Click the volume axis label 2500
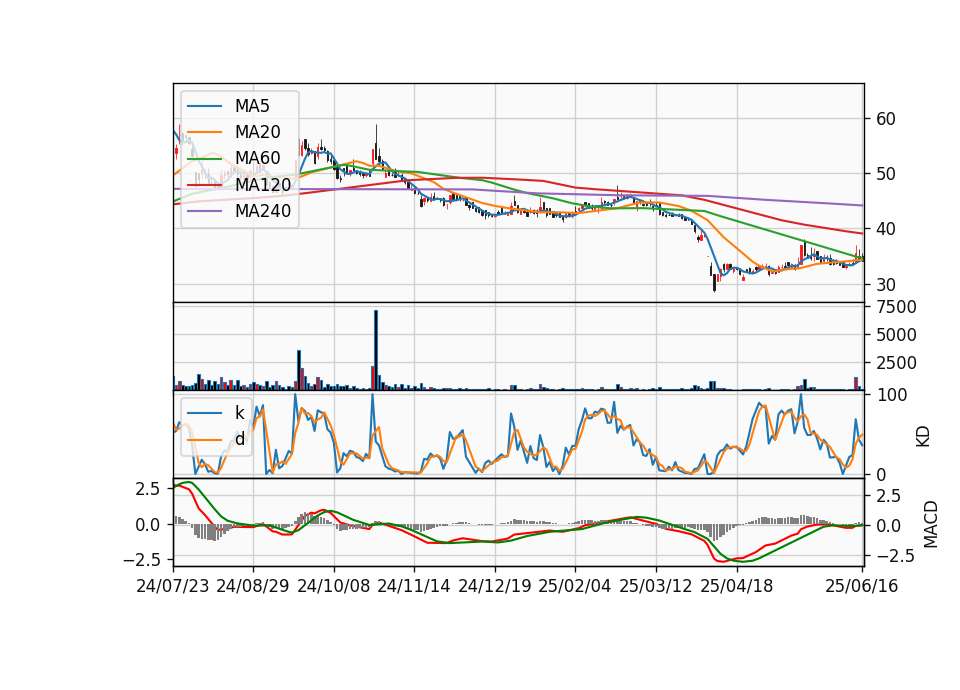Screen dimensions: 960x690 (896, 363)
